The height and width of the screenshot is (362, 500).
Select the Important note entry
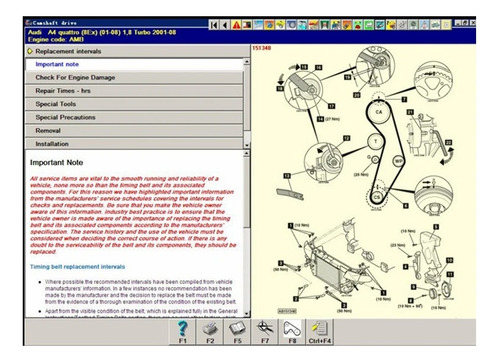click(x=134, y=64)
